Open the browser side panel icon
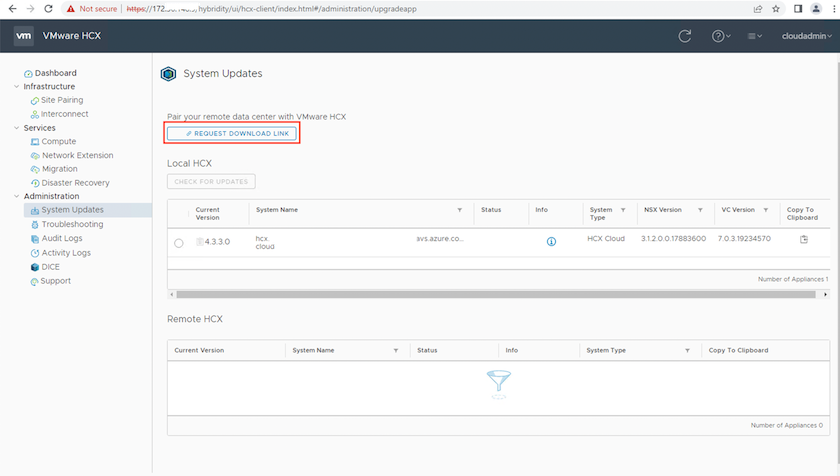The image size is (840, 476). pyautogui.click(x=798, y=9)
